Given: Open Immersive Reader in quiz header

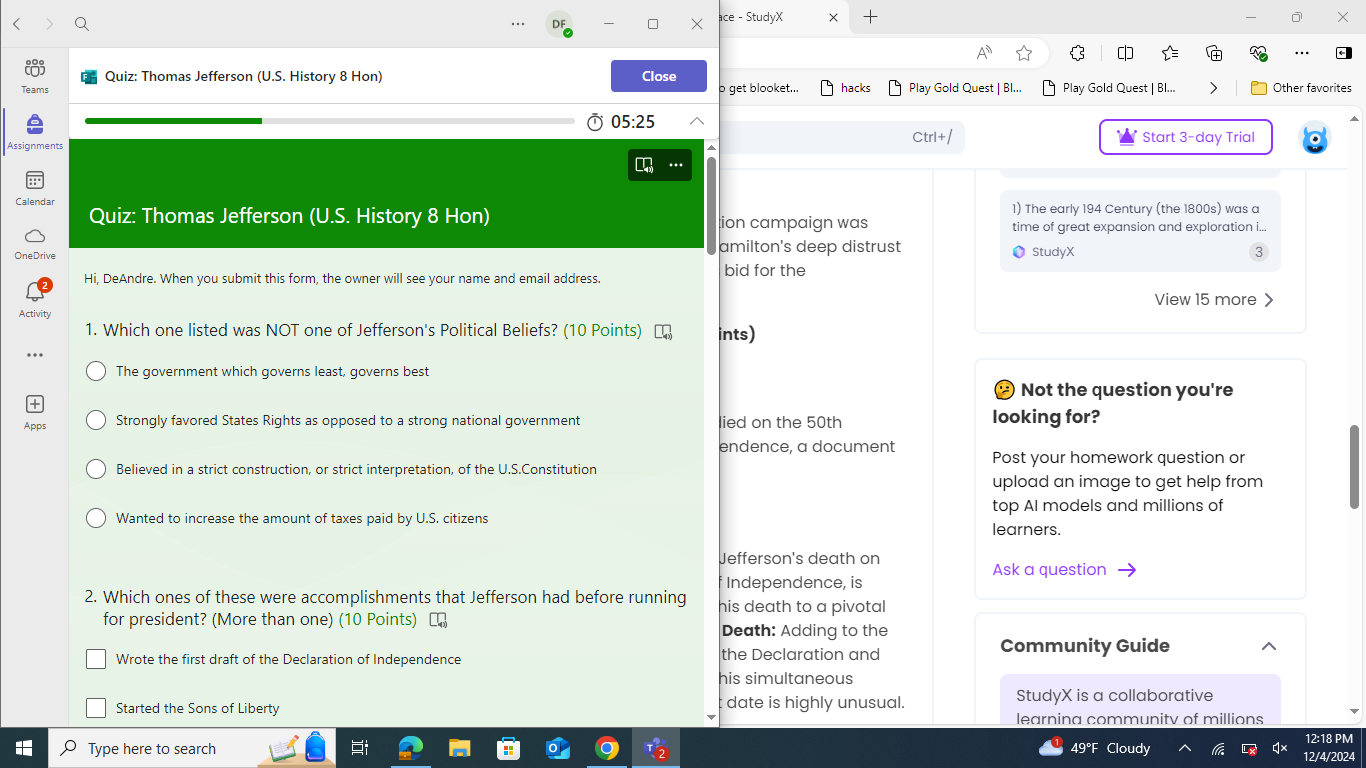Looking at the screenshot, I should (645, 165).
